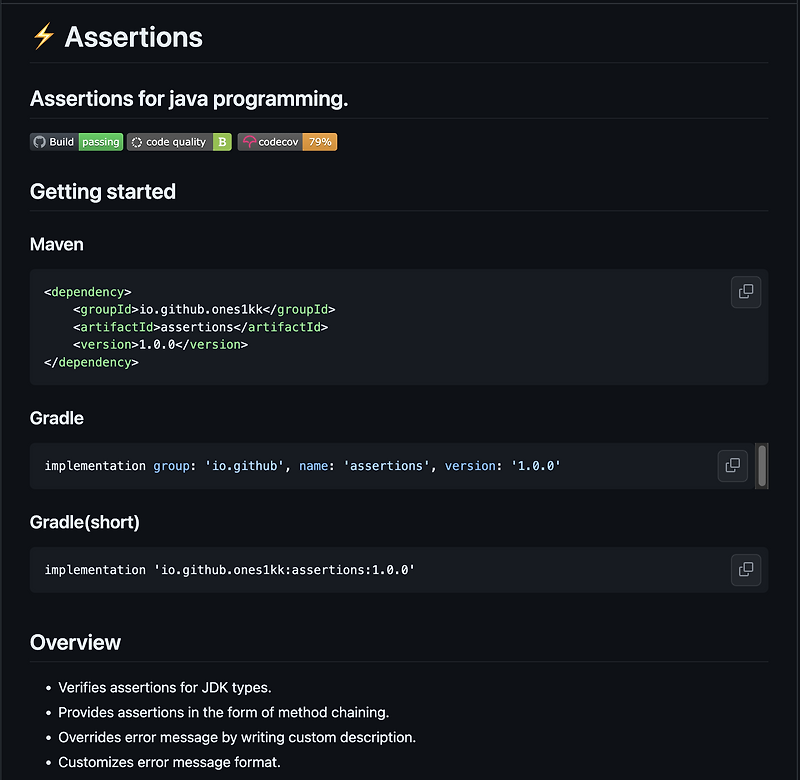Click the codecov umbrella icon

tap(251, 141)
